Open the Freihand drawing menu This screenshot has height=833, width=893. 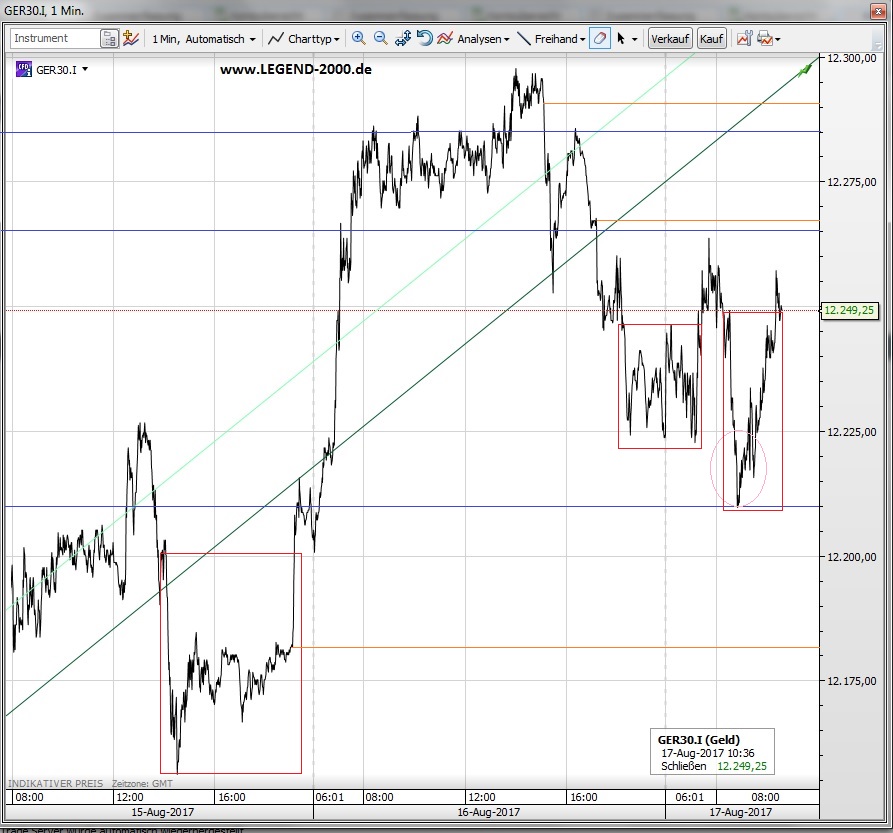(551, 38)
